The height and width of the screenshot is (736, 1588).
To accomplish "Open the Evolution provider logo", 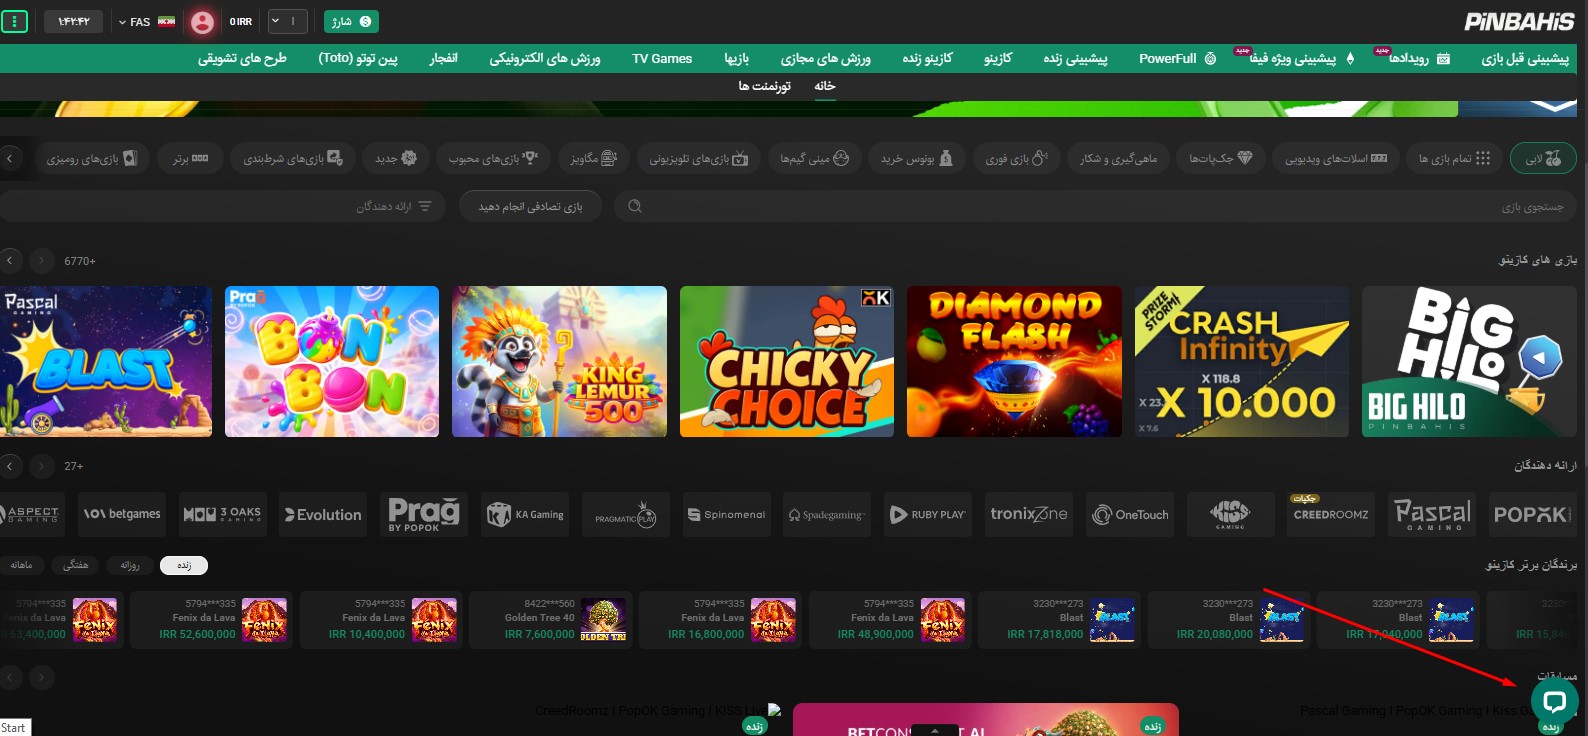I will click(x=323, y=515).
